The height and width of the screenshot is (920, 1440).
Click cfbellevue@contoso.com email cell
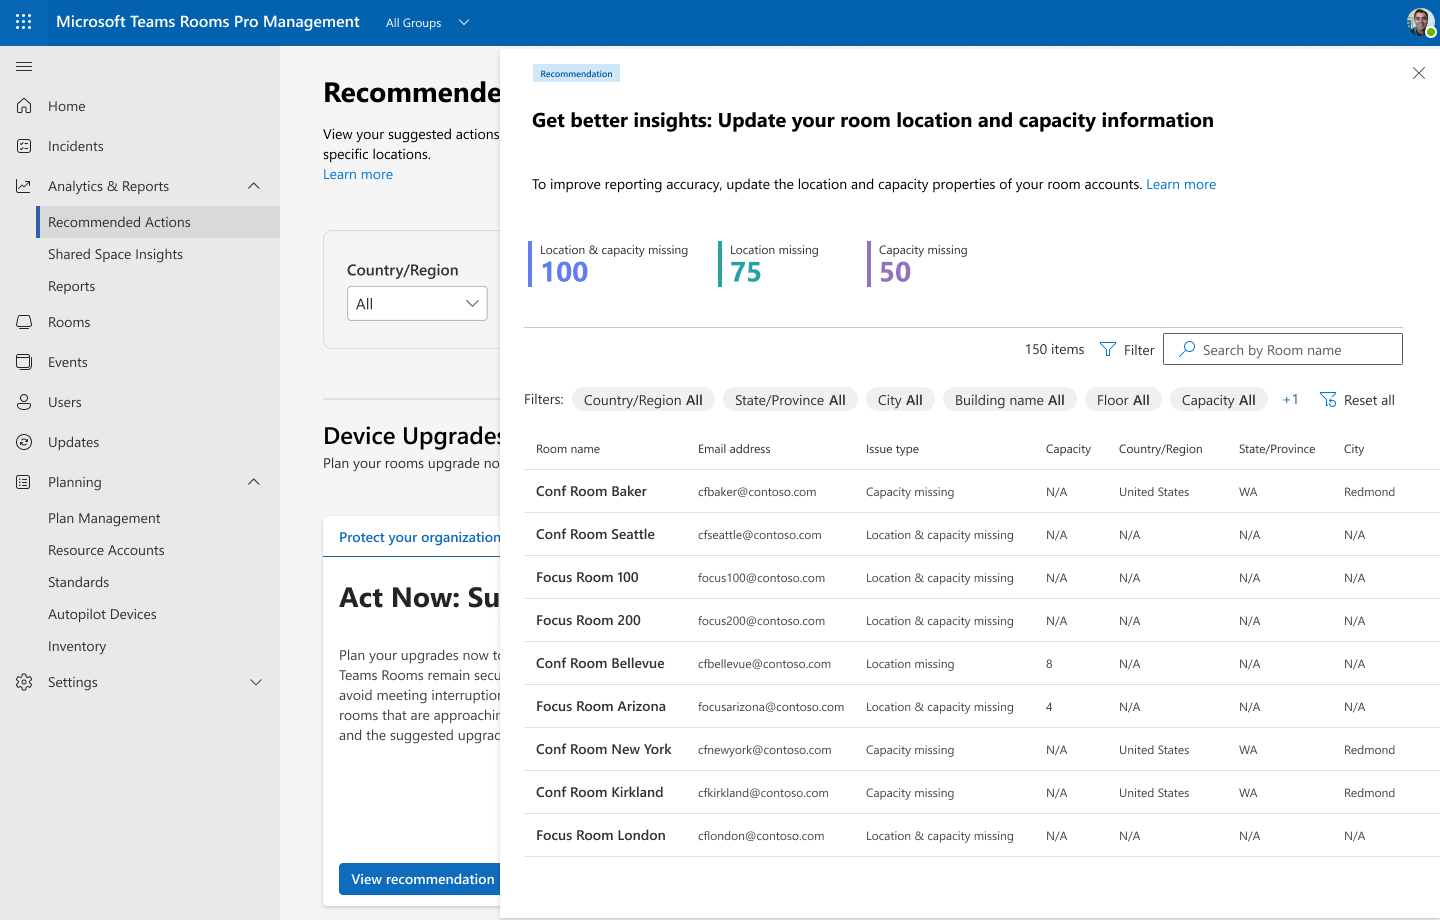pos(764,664)
